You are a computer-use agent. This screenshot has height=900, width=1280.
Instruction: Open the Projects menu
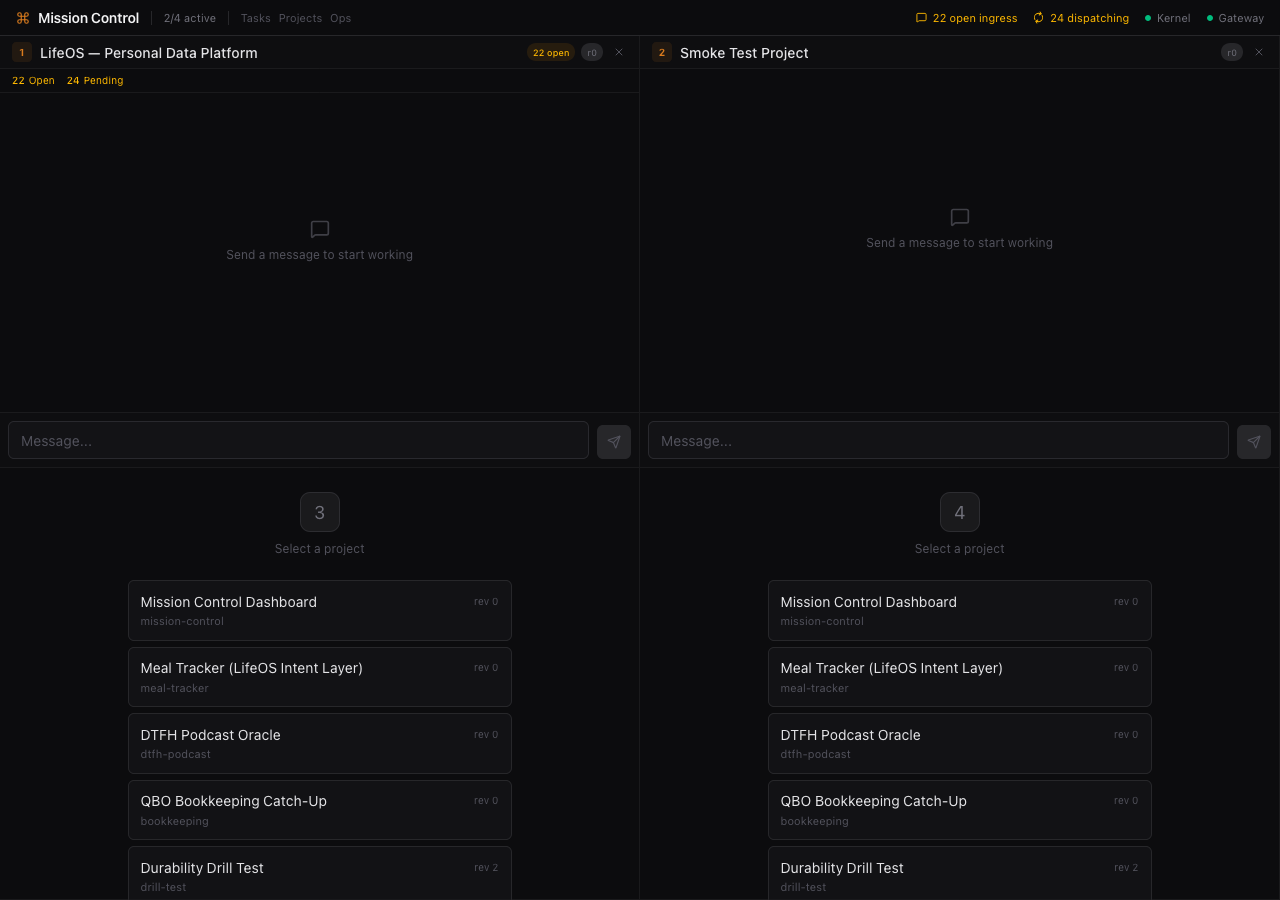coord(300,18)
